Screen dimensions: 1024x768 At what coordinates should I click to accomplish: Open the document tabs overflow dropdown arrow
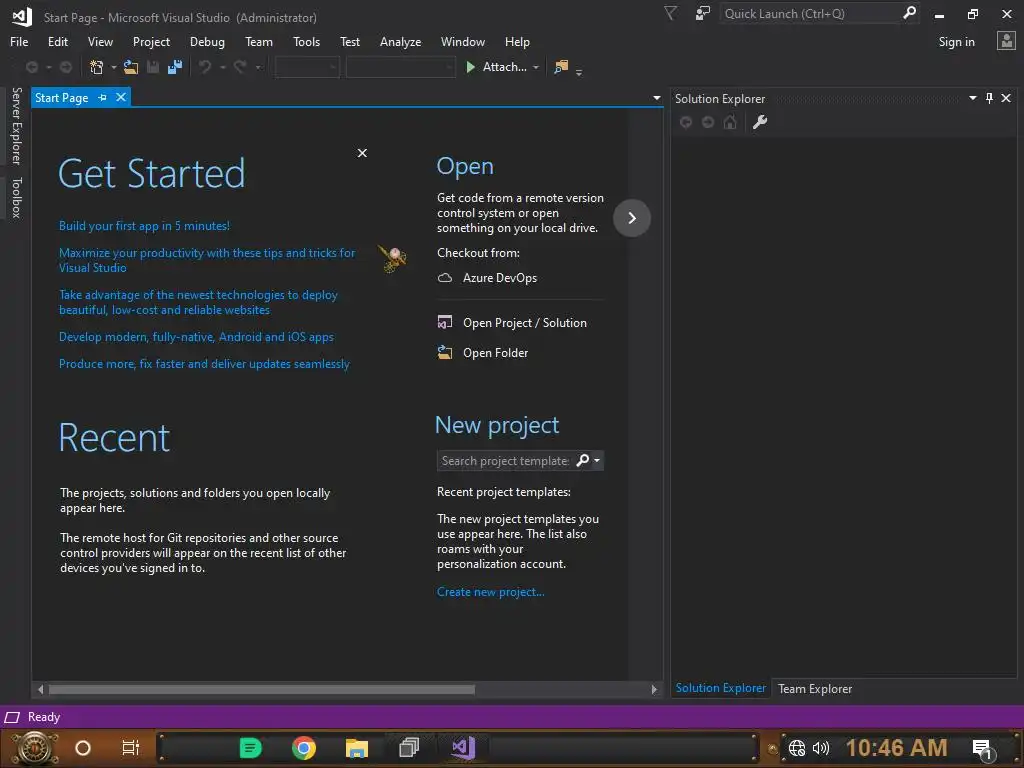[656, 99]
